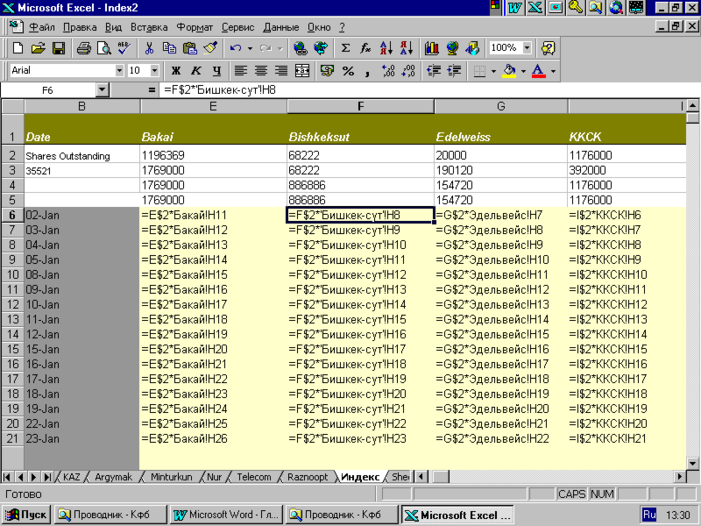This screenshot has height=526, width=701.
Task: Toggle bold formatting (Ж)
Action: click(x=176, y=71)
